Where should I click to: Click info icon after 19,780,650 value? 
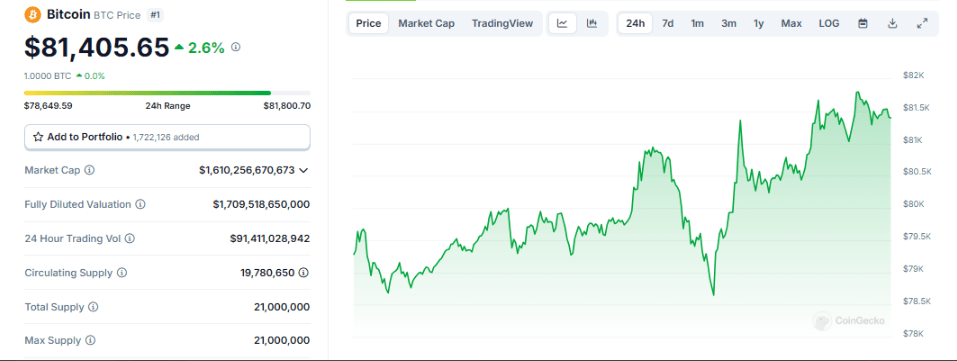pyautogui.click(x=304, y=273)
